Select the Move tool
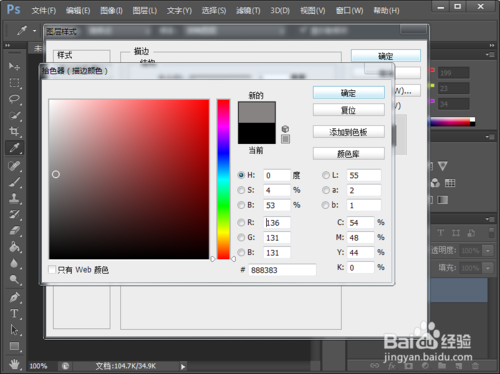Screen dimensions: 500x374 (x=14, y=66)
